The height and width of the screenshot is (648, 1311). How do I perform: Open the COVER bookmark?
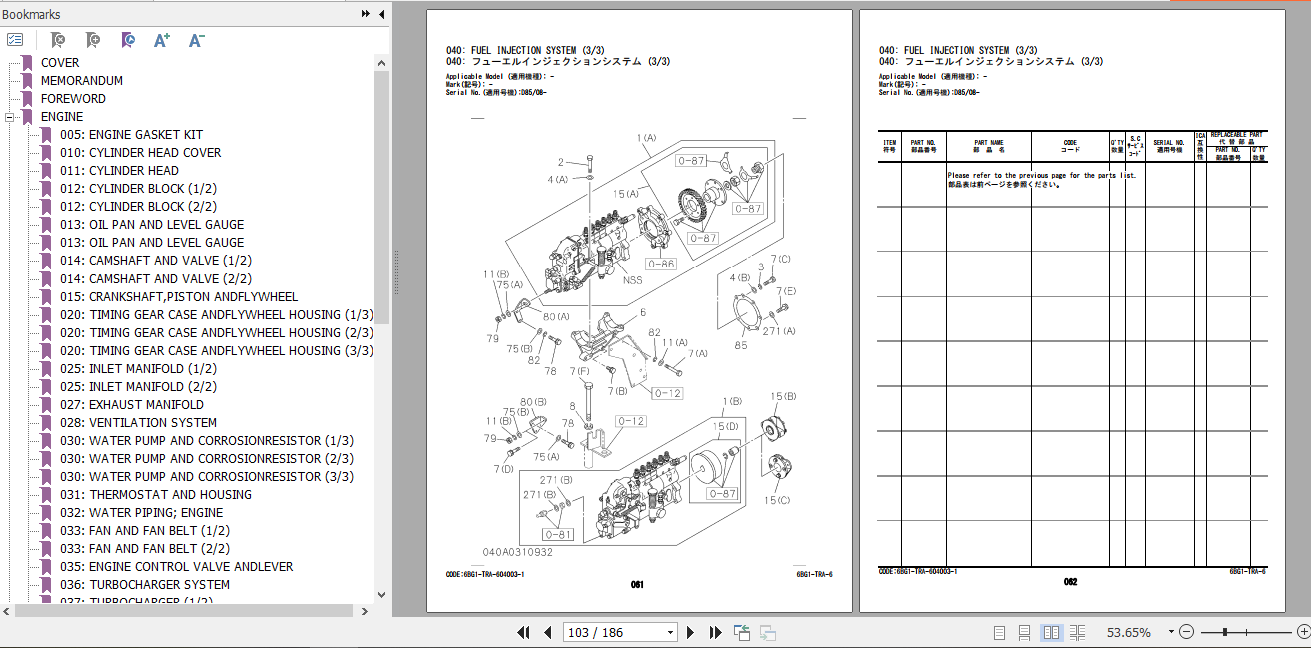pos(60,63)
